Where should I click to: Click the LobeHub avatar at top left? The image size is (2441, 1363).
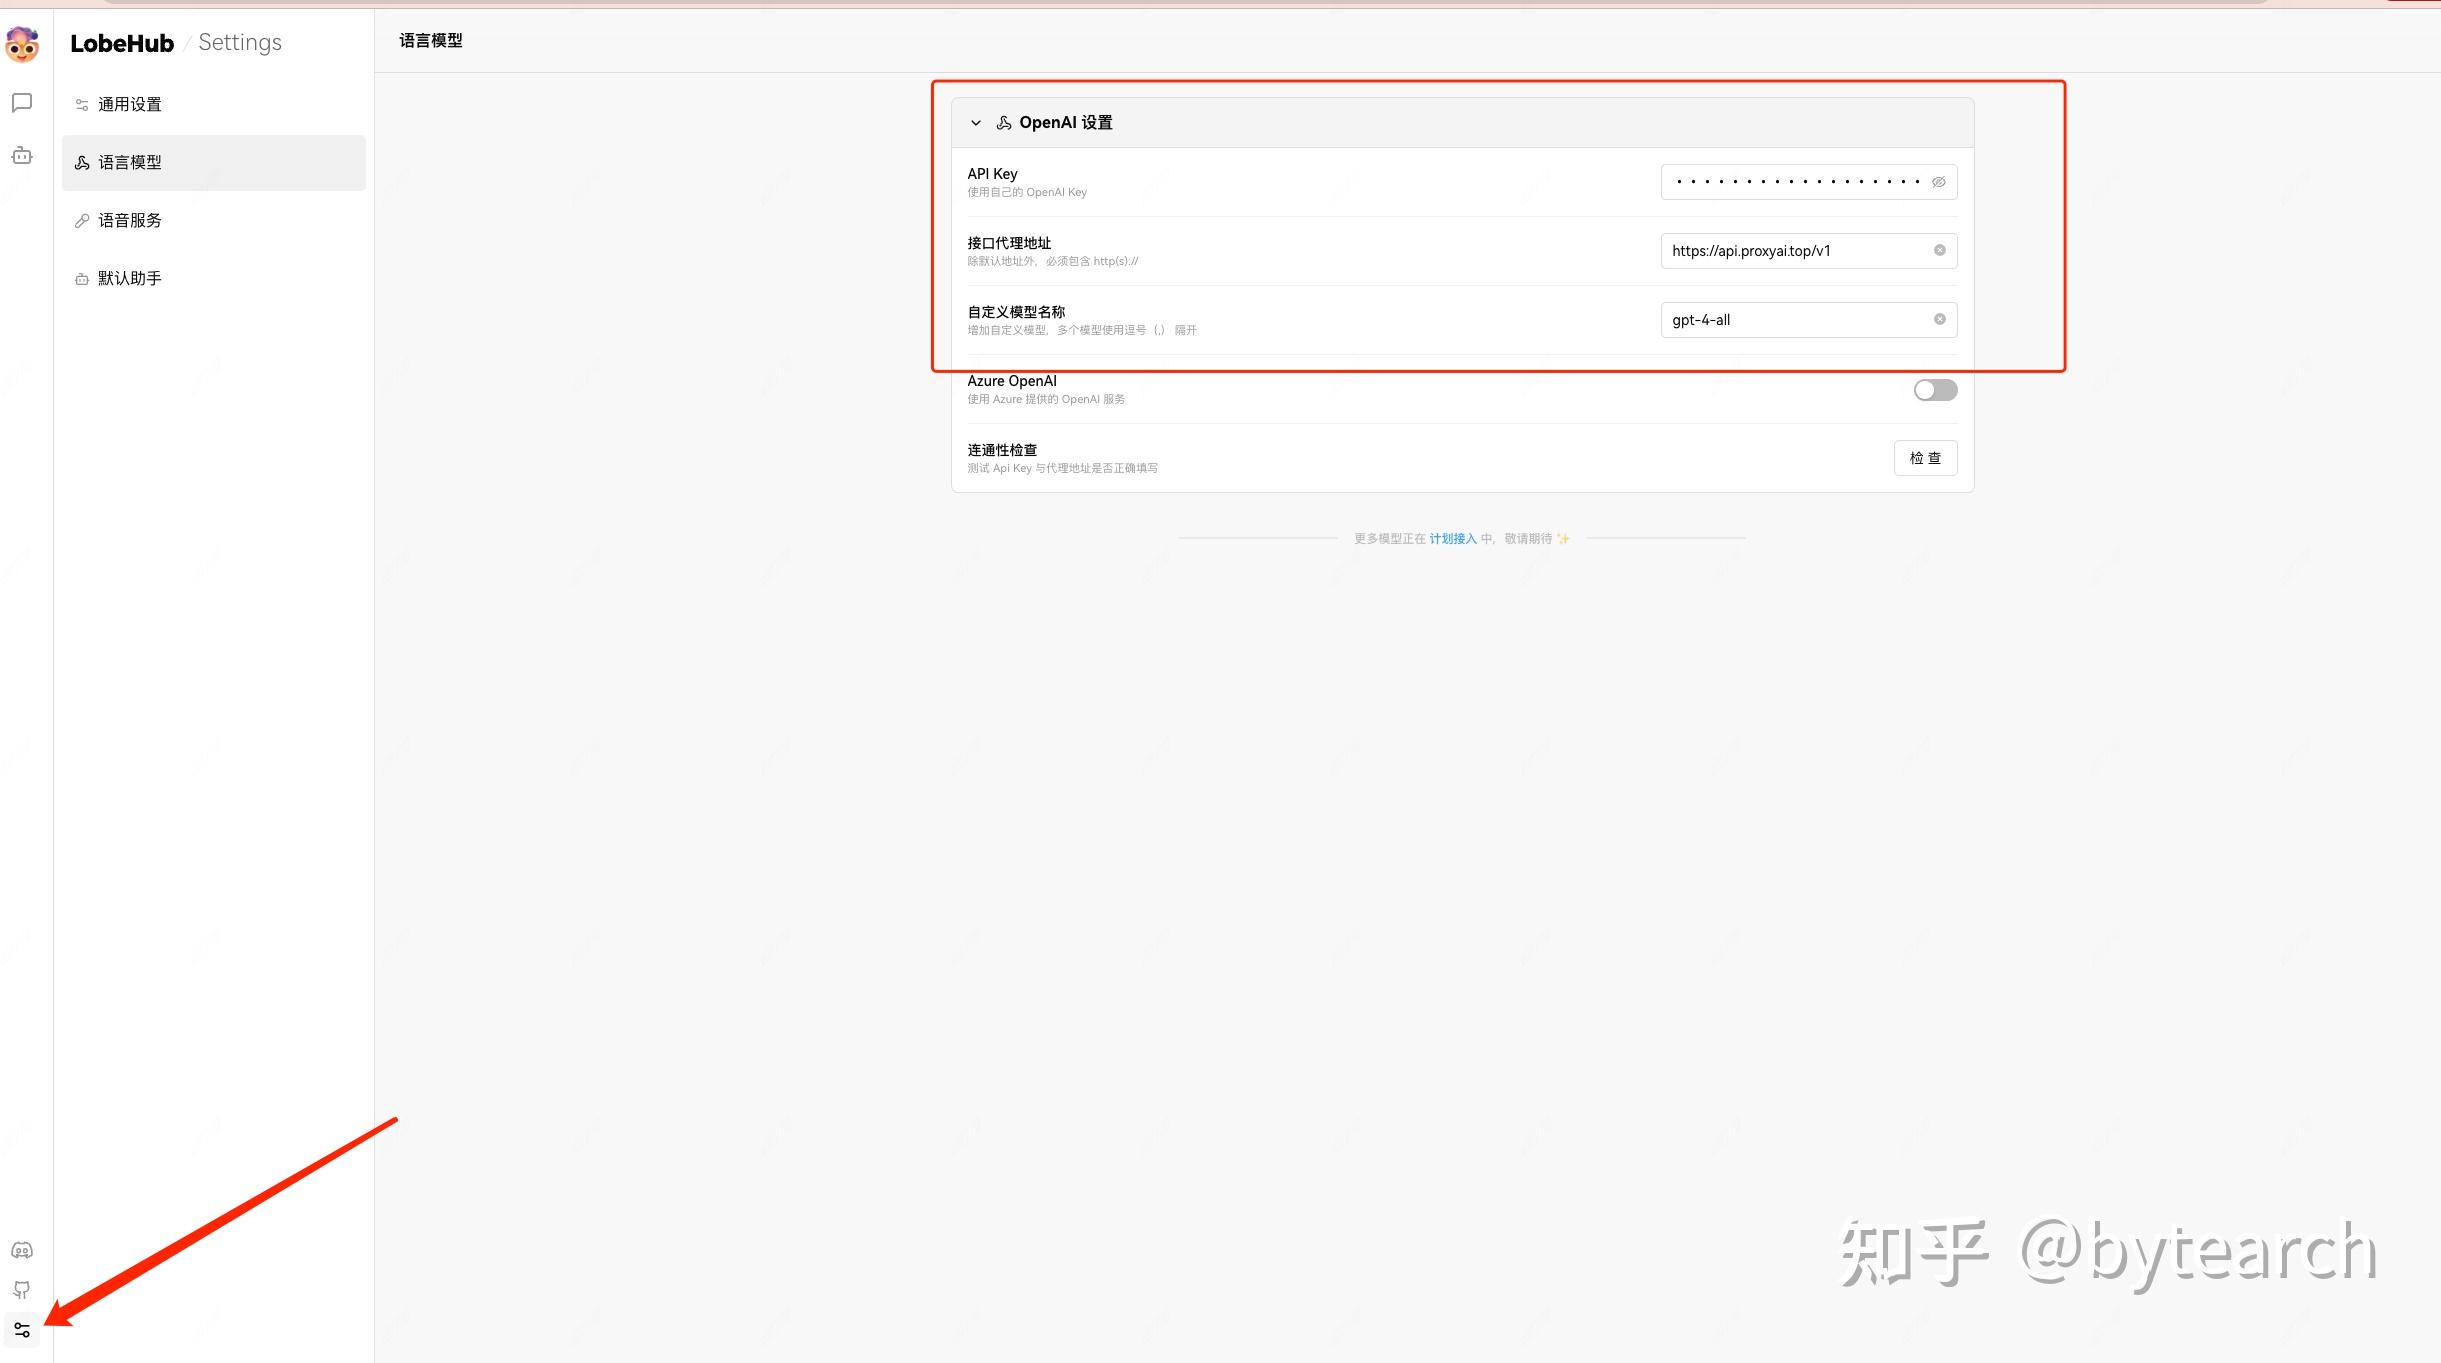22,44
